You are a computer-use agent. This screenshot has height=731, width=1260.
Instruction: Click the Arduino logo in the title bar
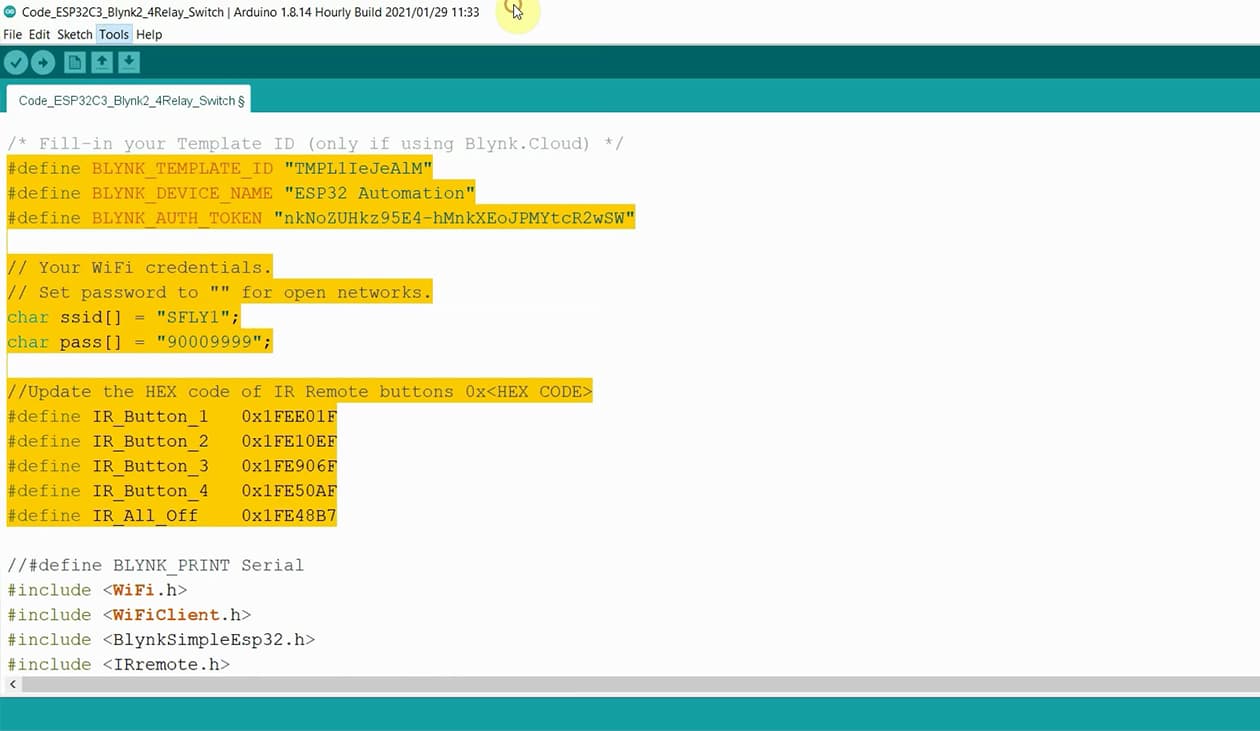pyautogui.click(x=11, y=11)
